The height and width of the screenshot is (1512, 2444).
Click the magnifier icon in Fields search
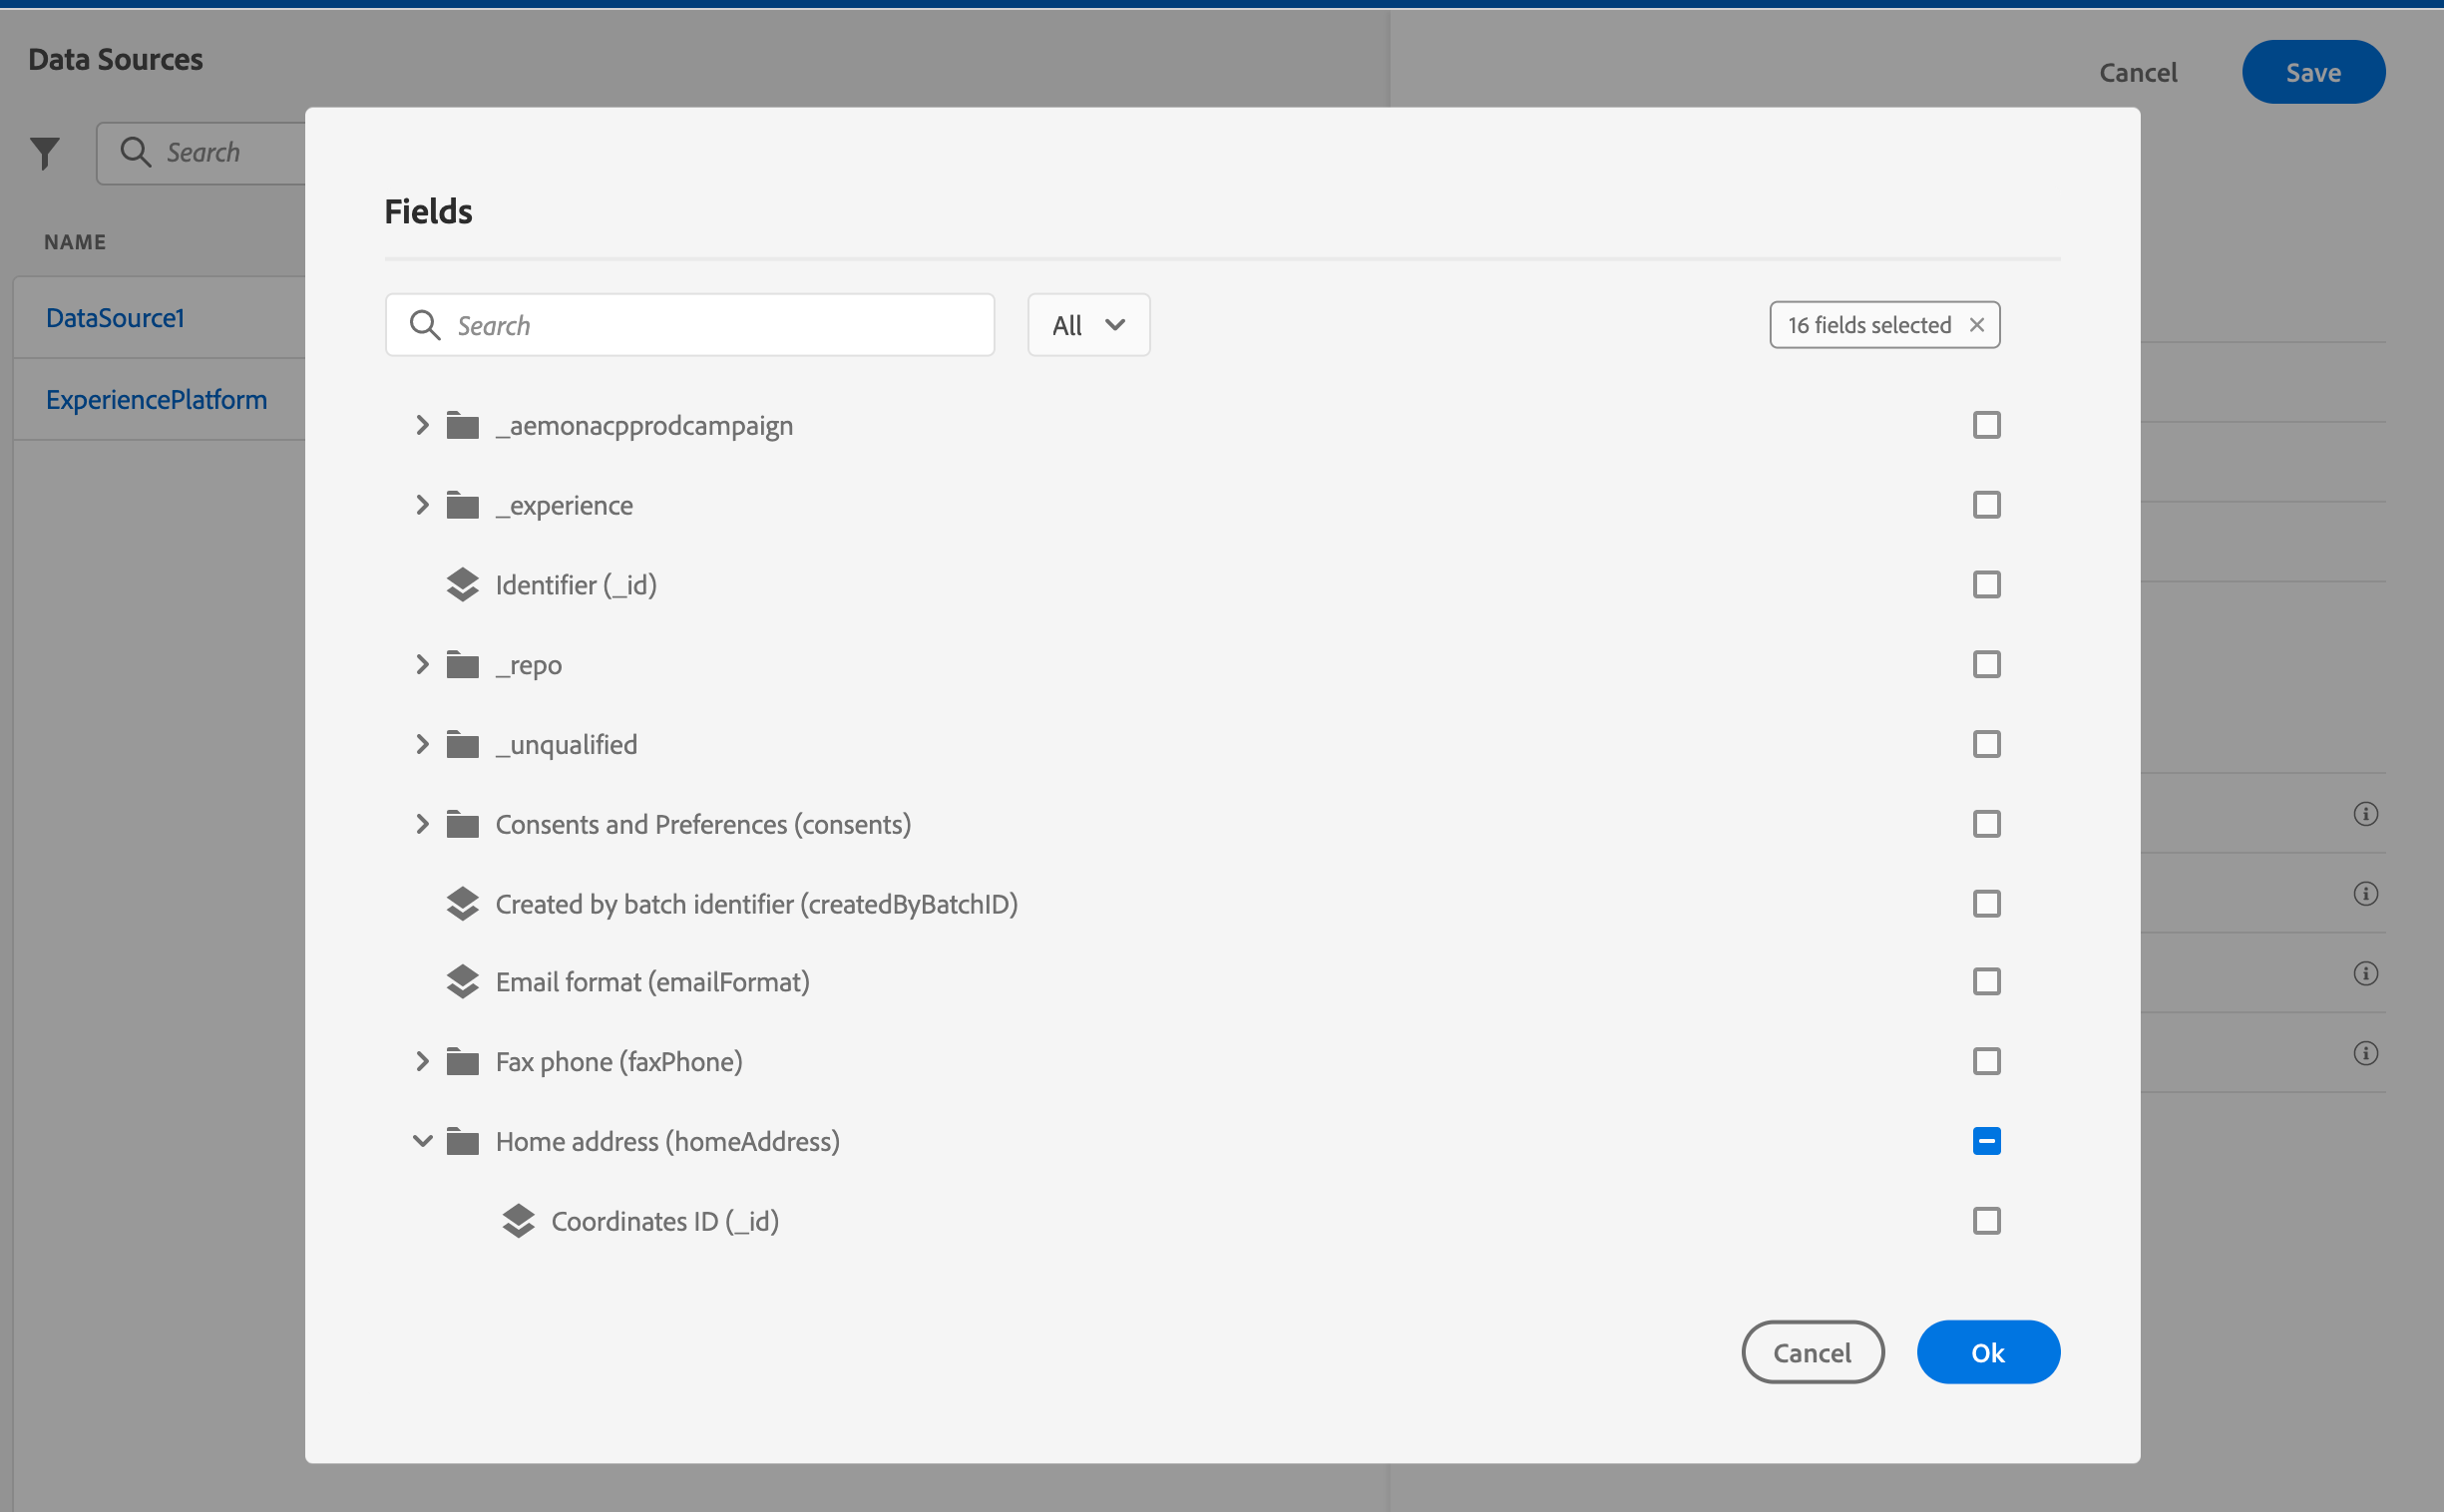425,325
